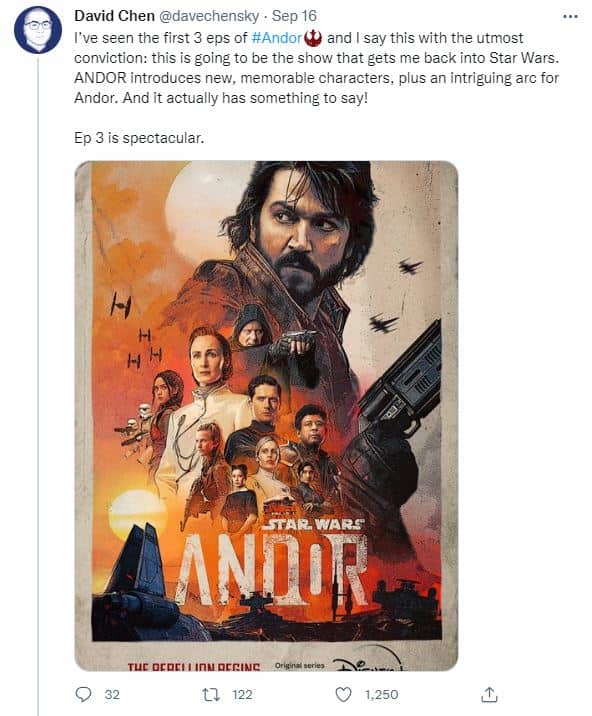592x716 pixels.
Task: Click the like count 1,250
Action: point(381,695)
